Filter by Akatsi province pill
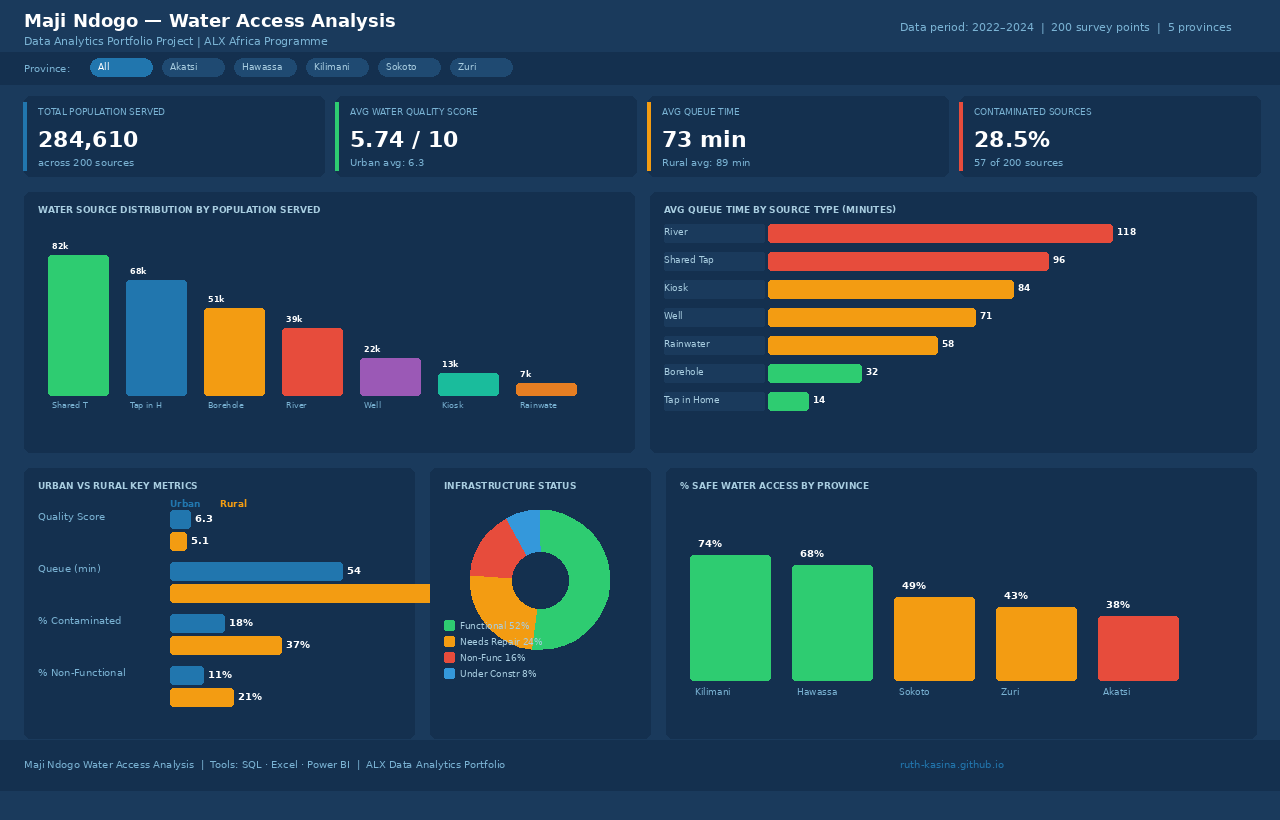Screen dimensions: 1280x820 pyautogui.click(x=193, y=67)
